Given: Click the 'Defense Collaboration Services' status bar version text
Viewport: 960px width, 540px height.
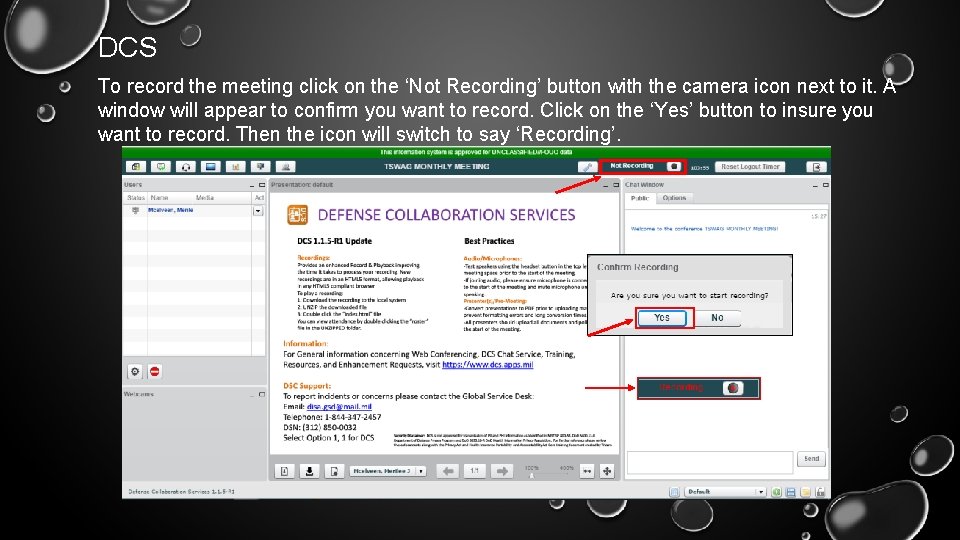Looking at the screenshot, I should click(181, 492).
